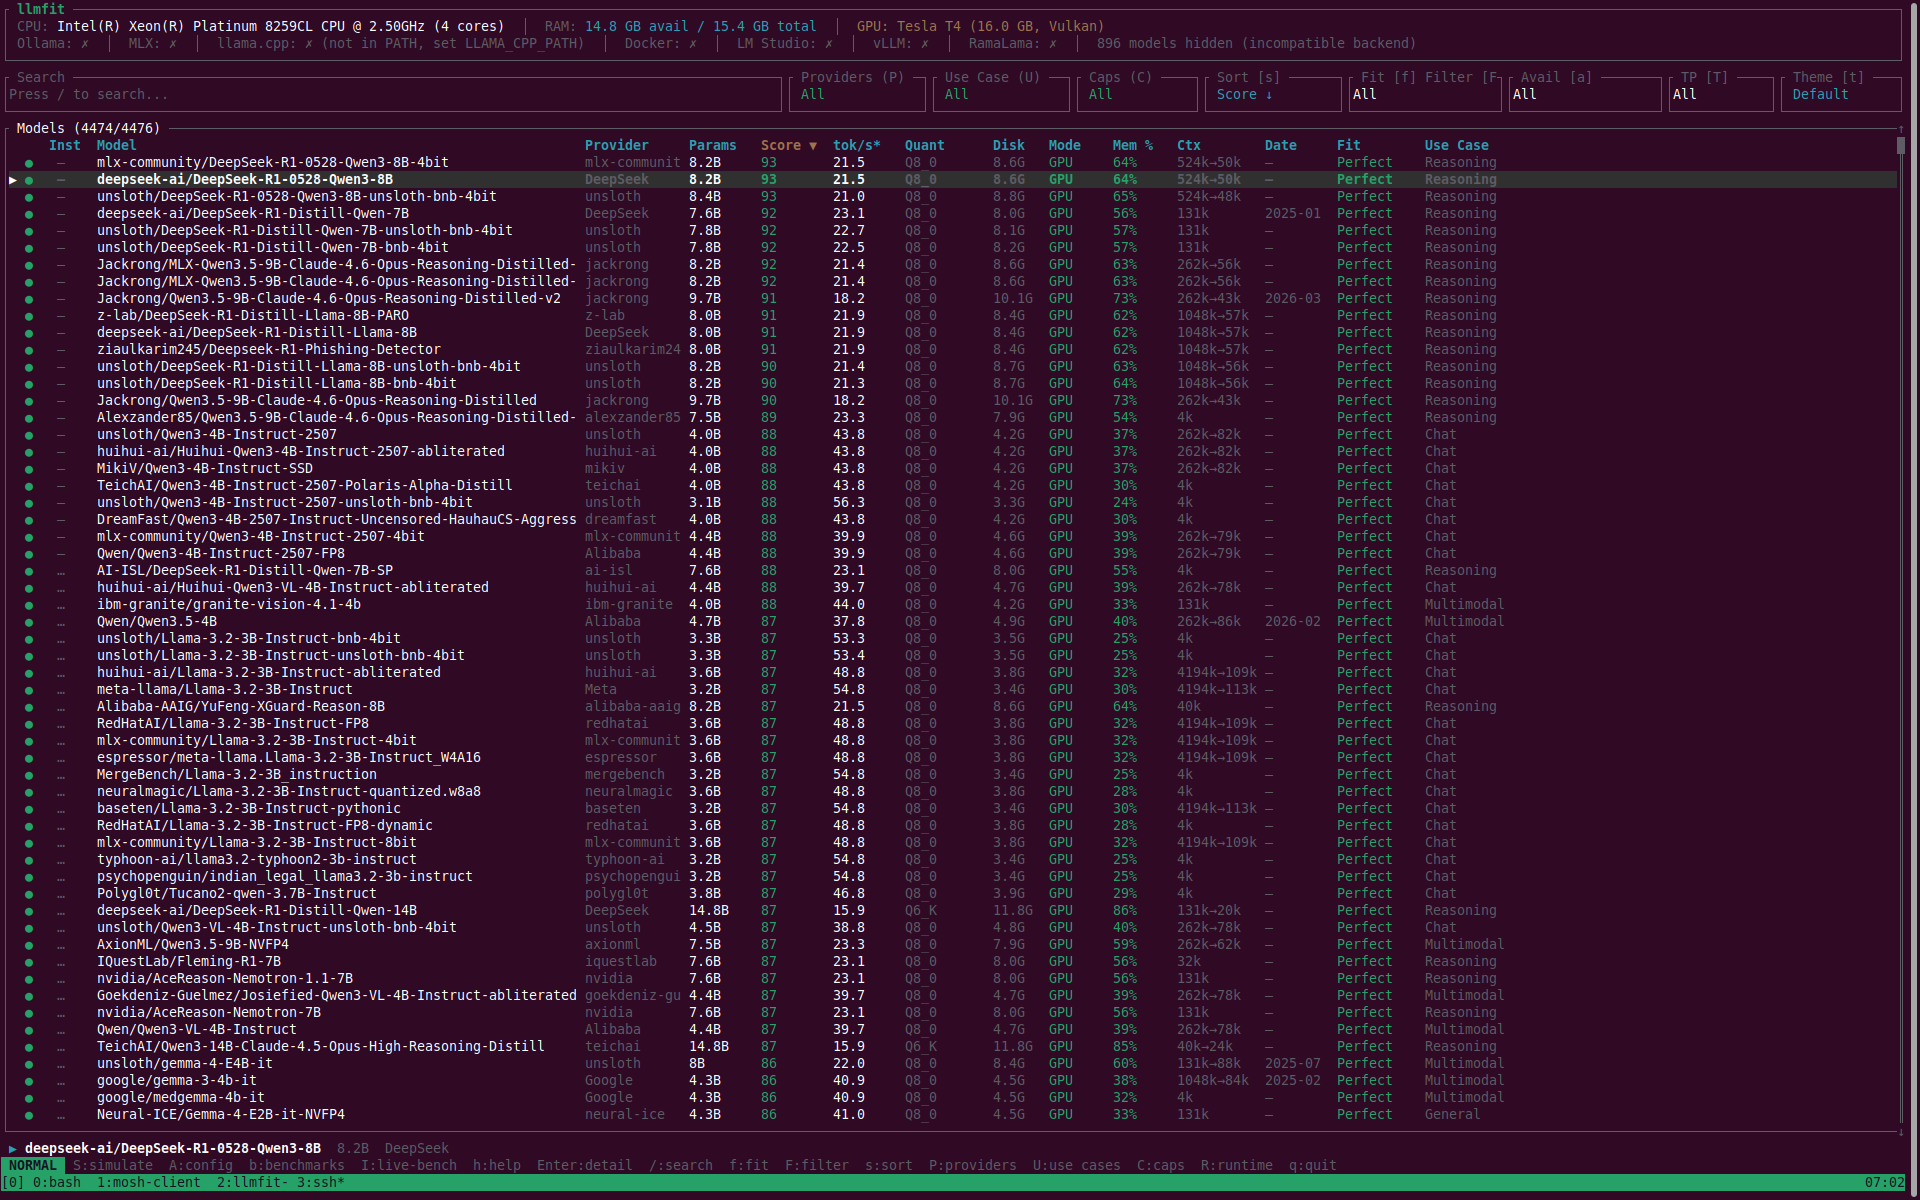Click status dot of ziaulkarim245/Deepseek-R1-Phishing-Detector

pyautogui.click(x=29, y=350)
